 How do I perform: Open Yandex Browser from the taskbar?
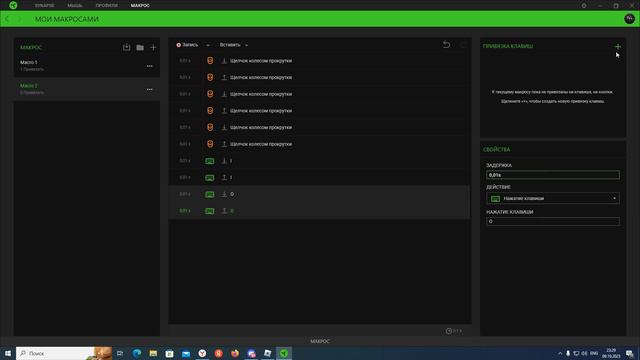click(202, 353)
